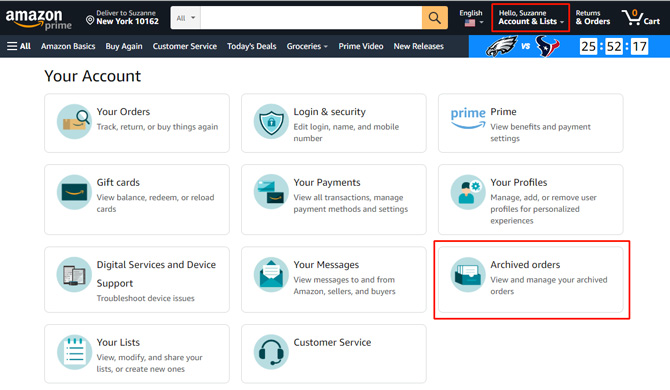Click the Amazon Prime logo
Screen dimensions: 670x390
click(38, 19)
